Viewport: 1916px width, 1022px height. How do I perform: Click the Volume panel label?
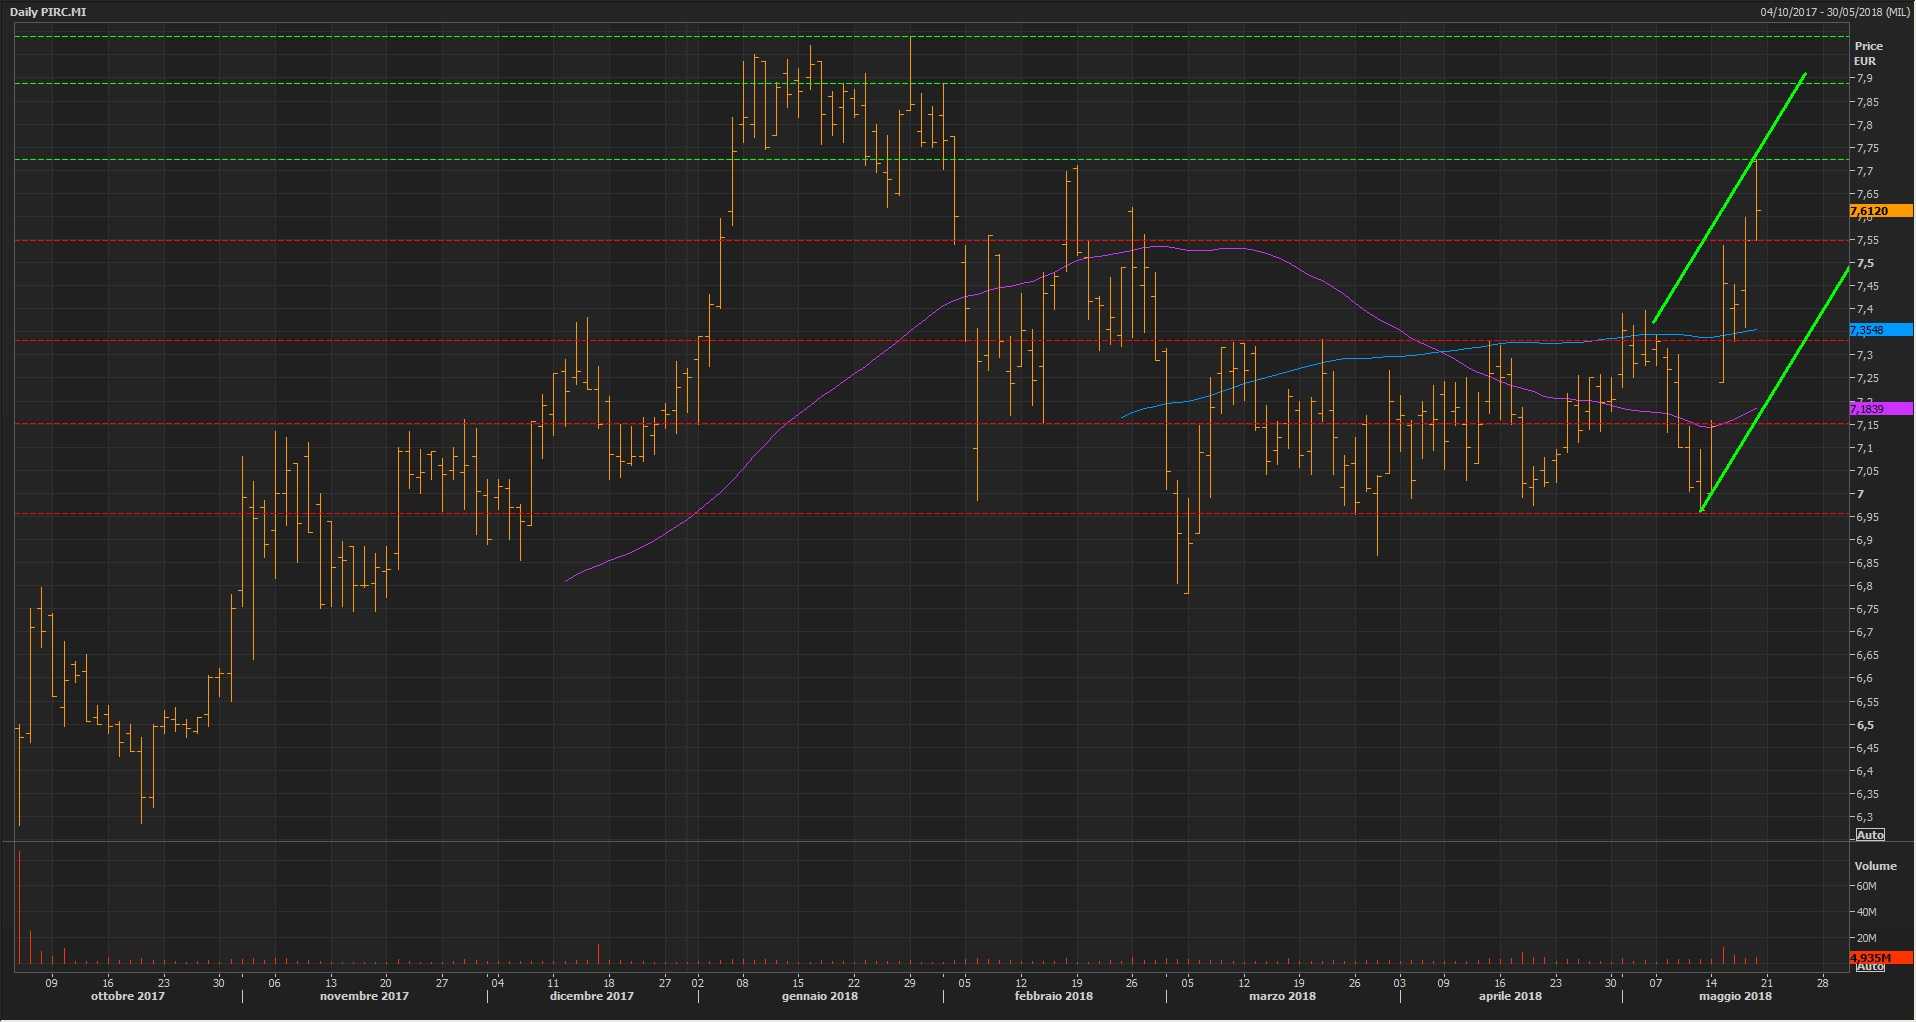(1875, 866)
